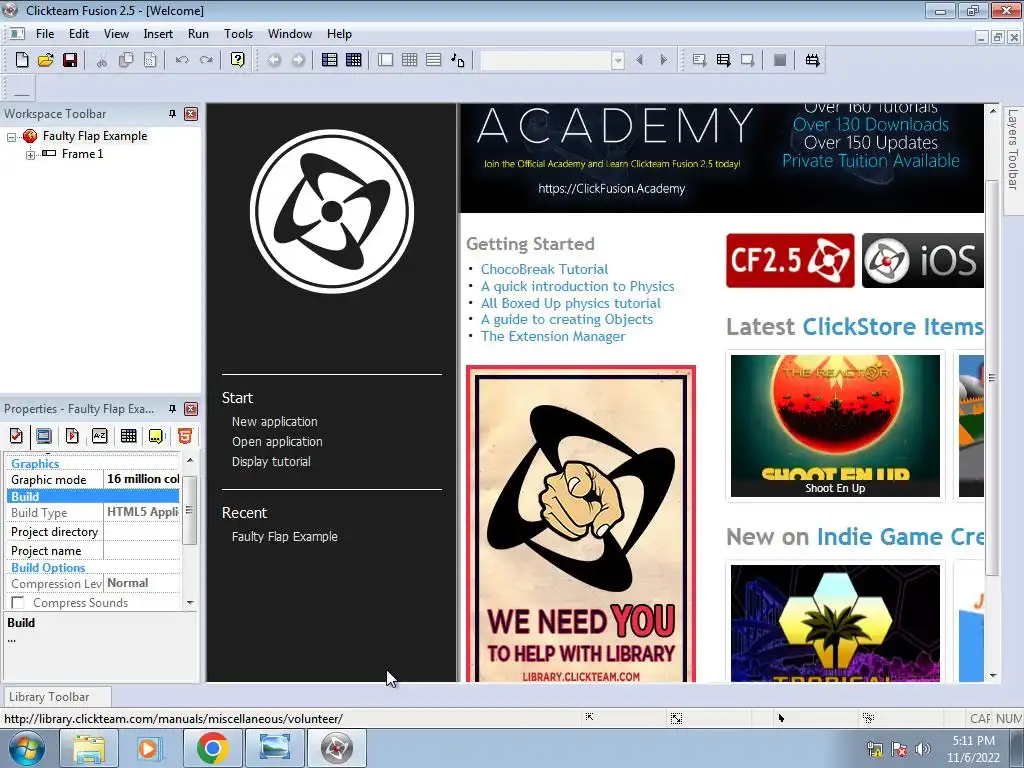
Task: Click the Display tutorial link
Action: 271,462
